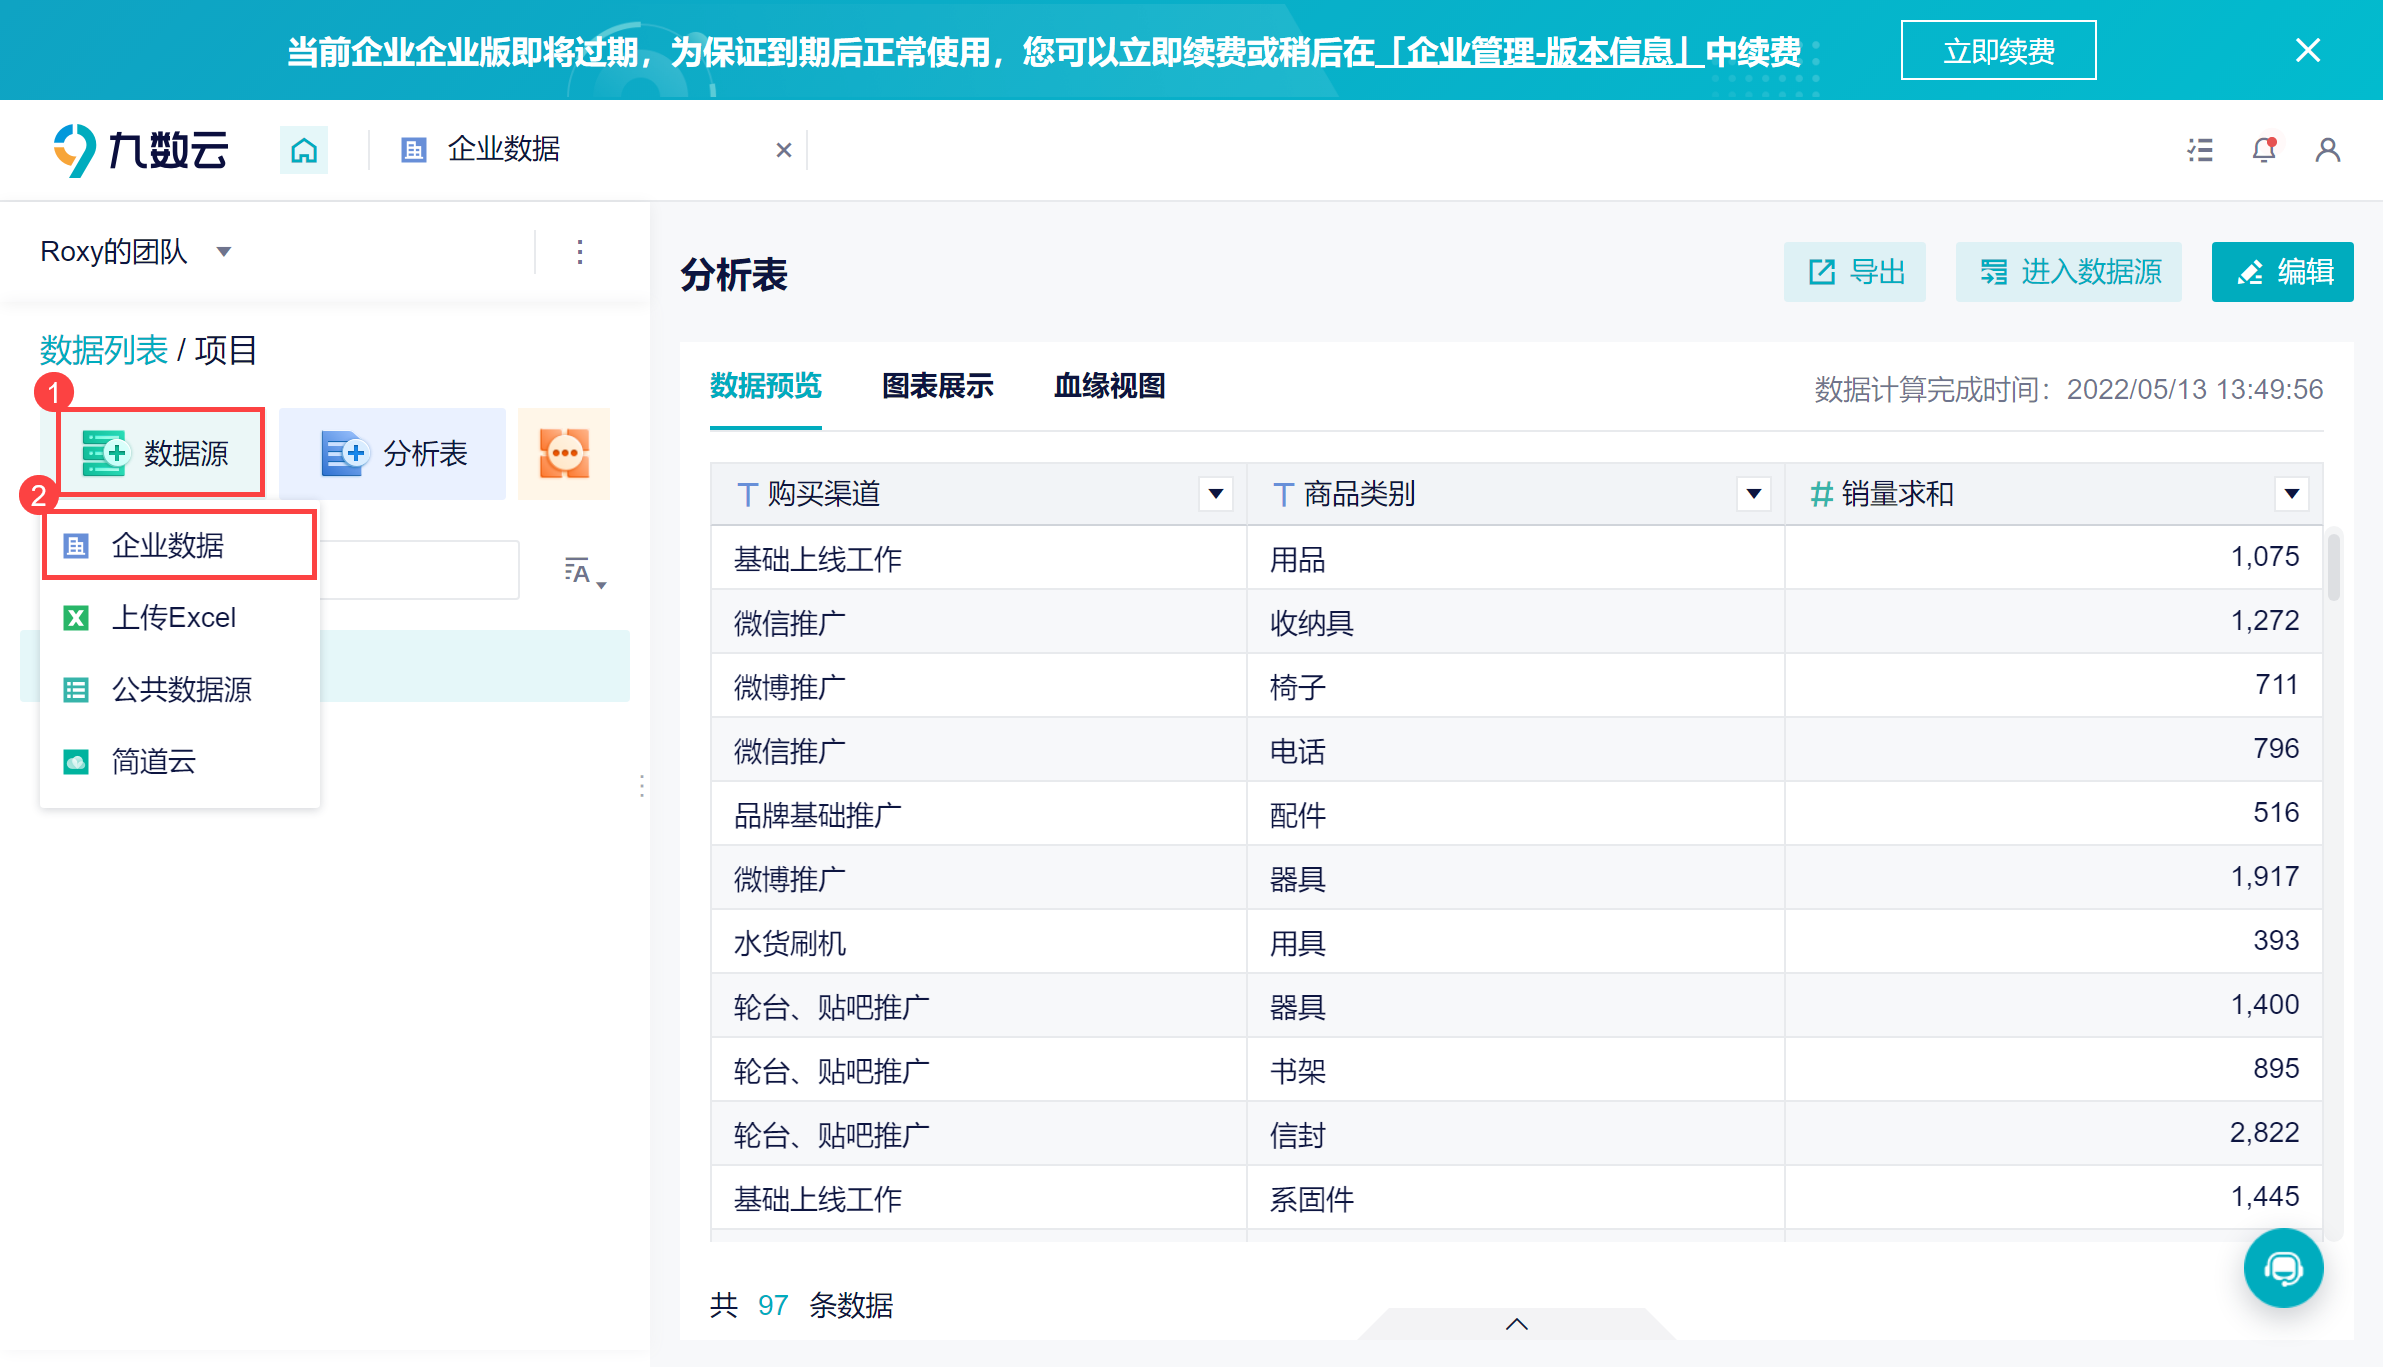2383x1367 pixels.
Task: Click the home icon in top bar
Action: coord(304,151)
